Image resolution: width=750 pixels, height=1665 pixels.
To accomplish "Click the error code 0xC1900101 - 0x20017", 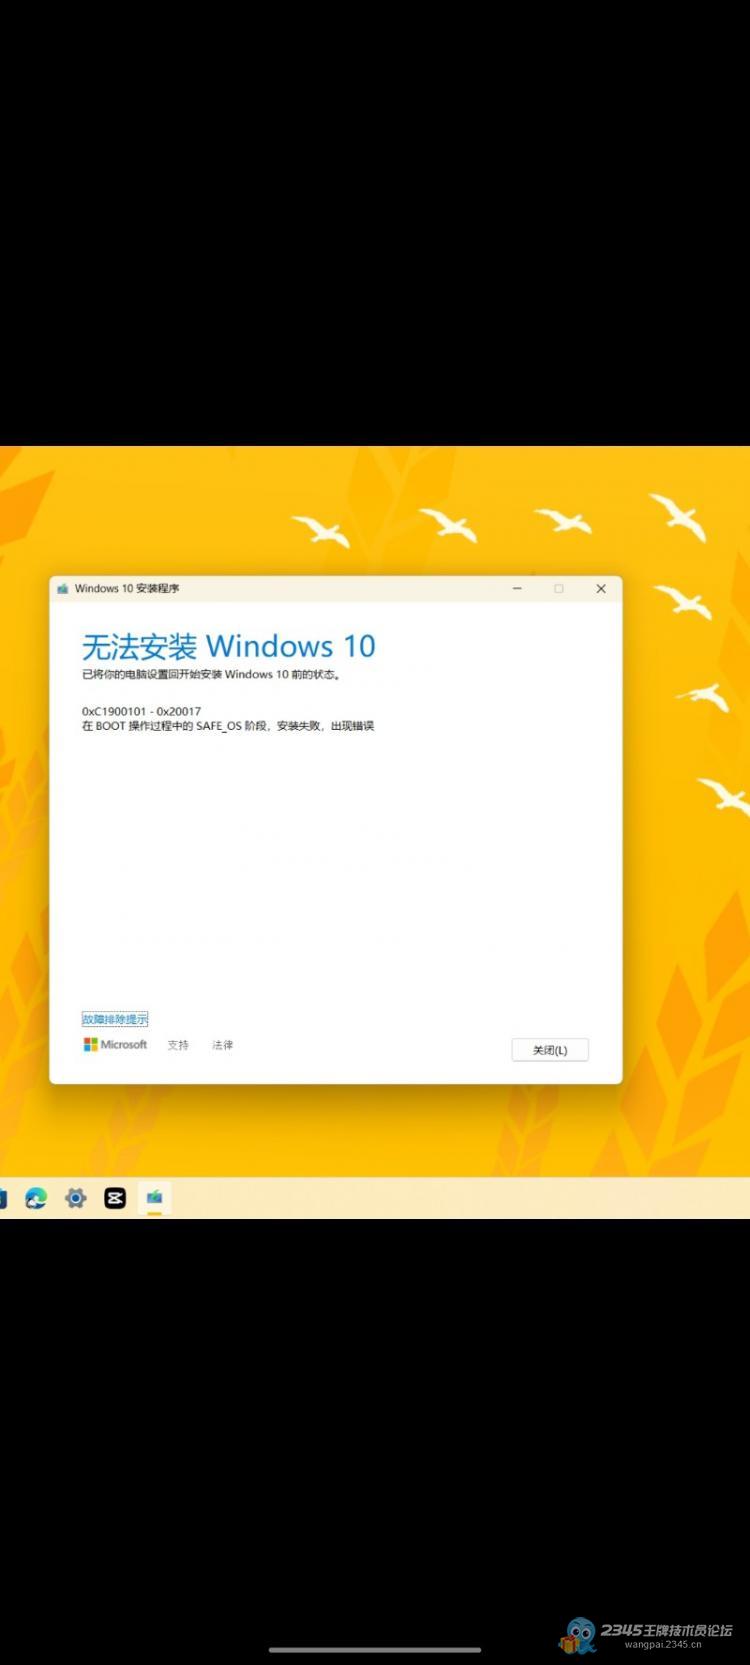I will click(141, 712).
